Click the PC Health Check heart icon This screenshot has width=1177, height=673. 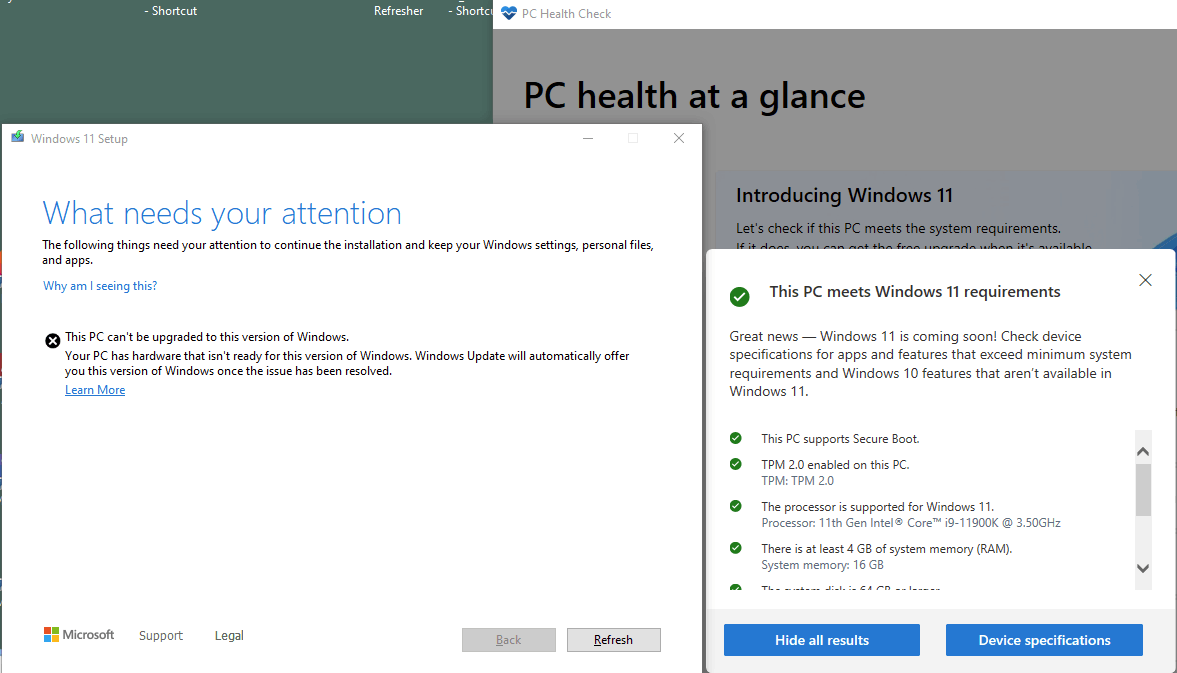[508, 14]
